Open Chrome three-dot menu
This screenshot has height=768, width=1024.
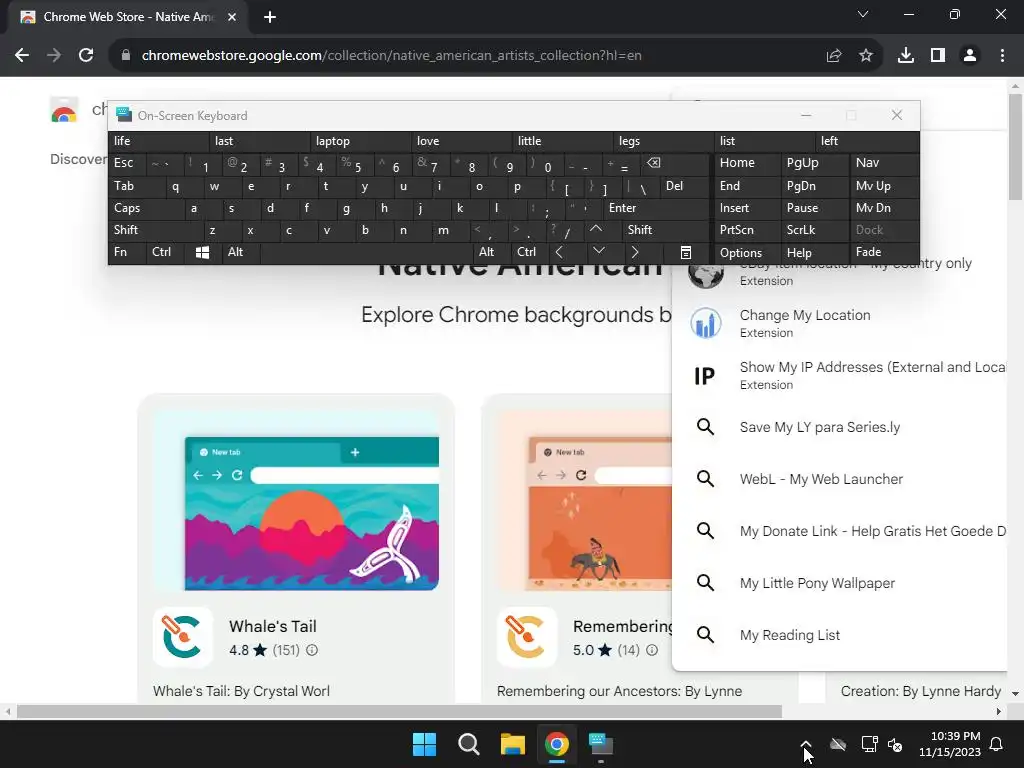(1002, 56)
